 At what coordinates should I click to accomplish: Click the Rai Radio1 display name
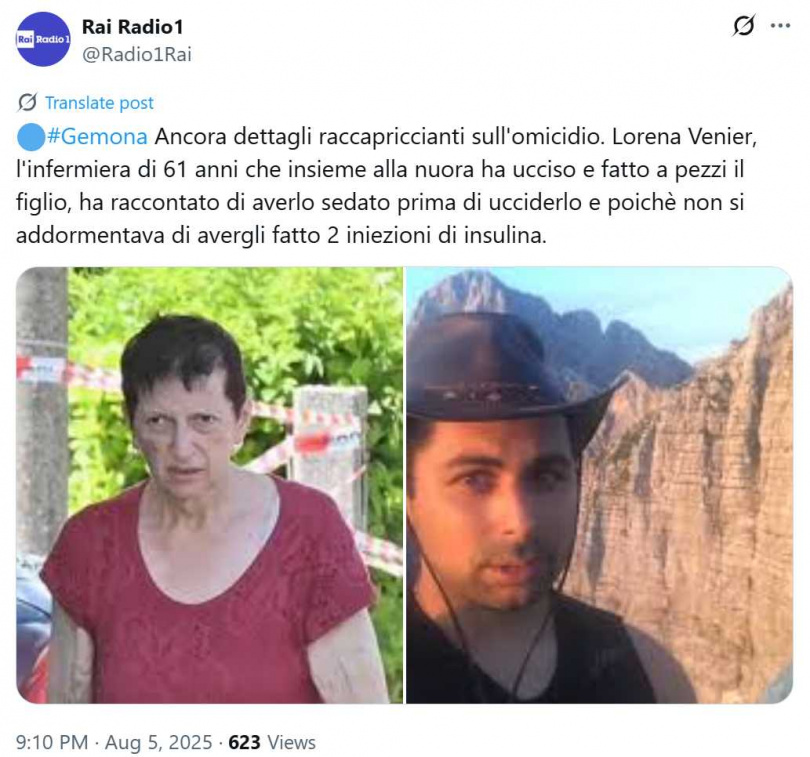(133, 27)
